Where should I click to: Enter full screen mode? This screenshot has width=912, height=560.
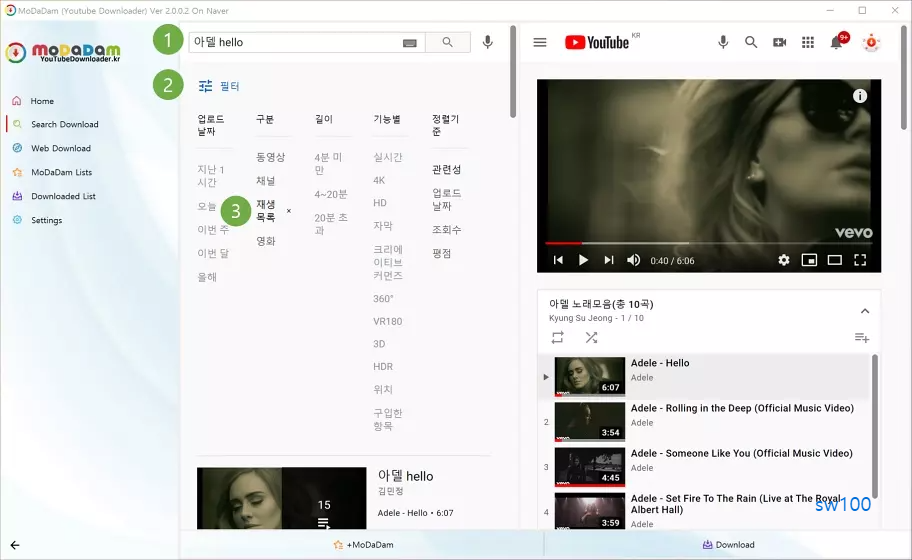[860, 260]
